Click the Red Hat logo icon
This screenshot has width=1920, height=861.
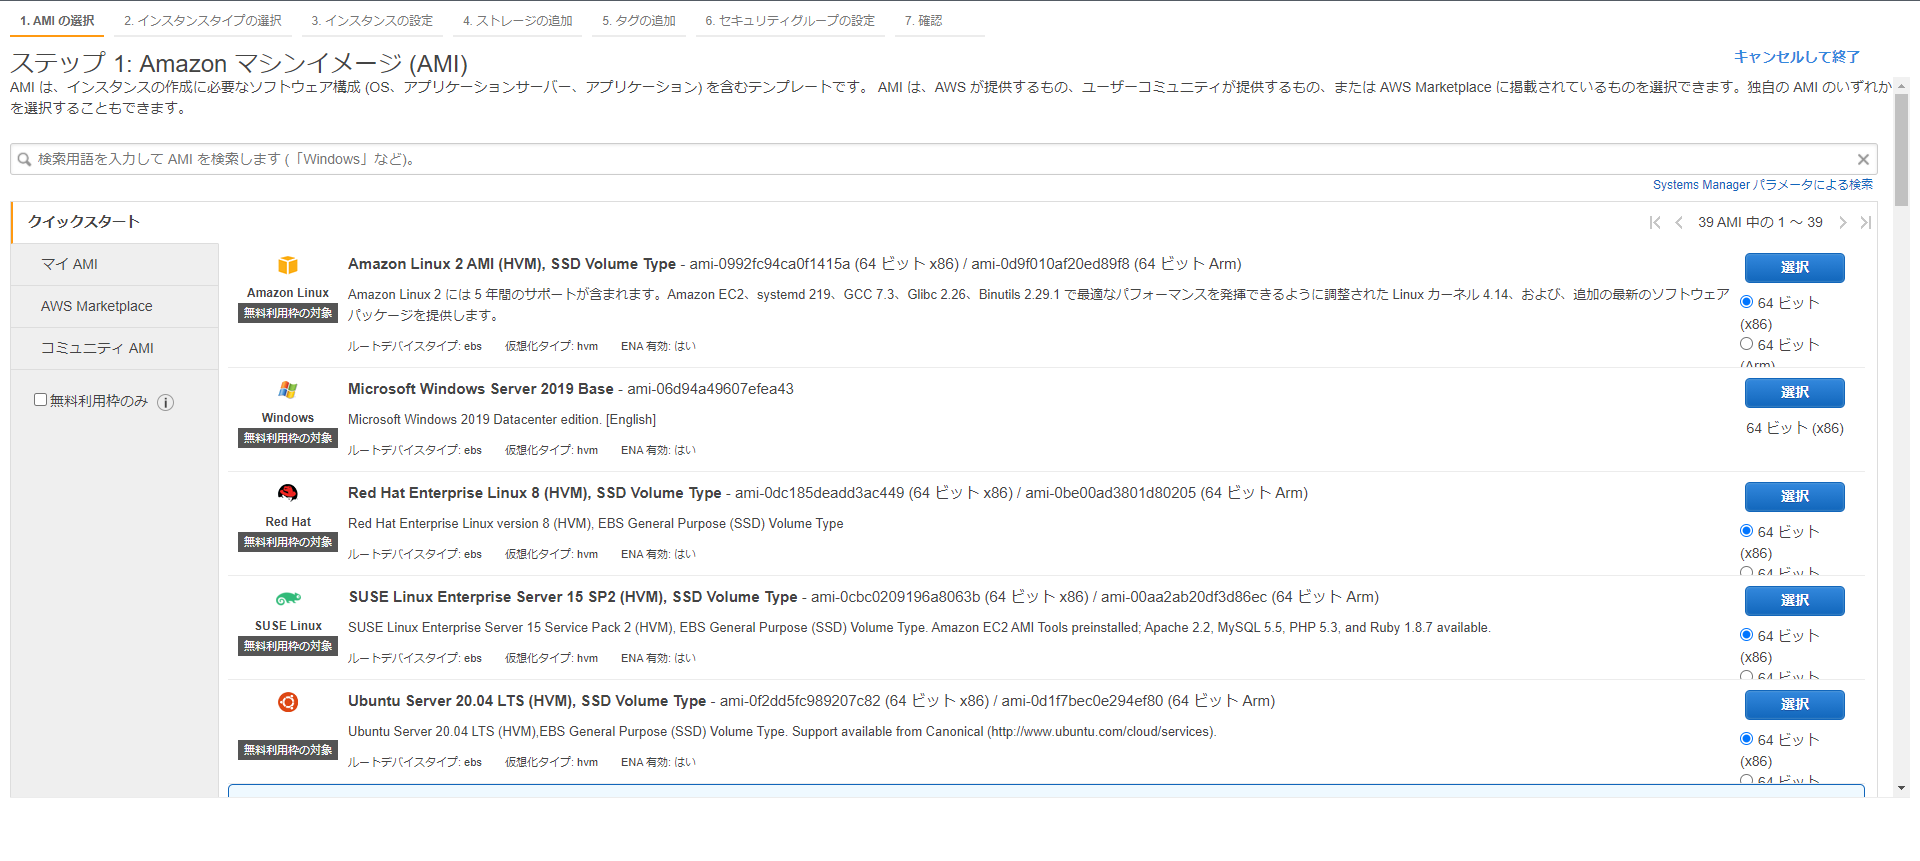pyautogui.click(x=288, y=493)
